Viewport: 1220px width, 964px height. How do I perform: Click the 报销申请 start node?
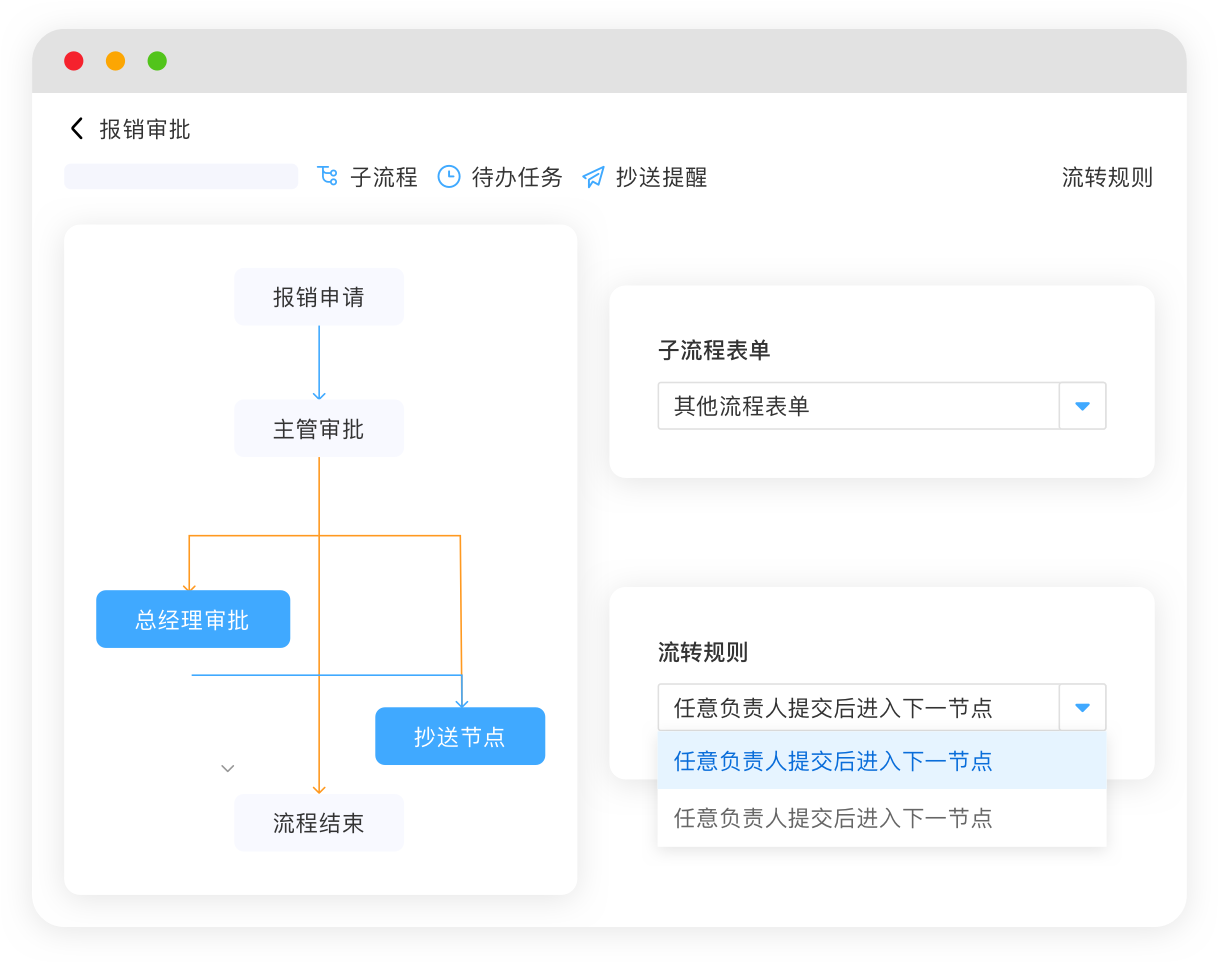click(x=318, y=296)
